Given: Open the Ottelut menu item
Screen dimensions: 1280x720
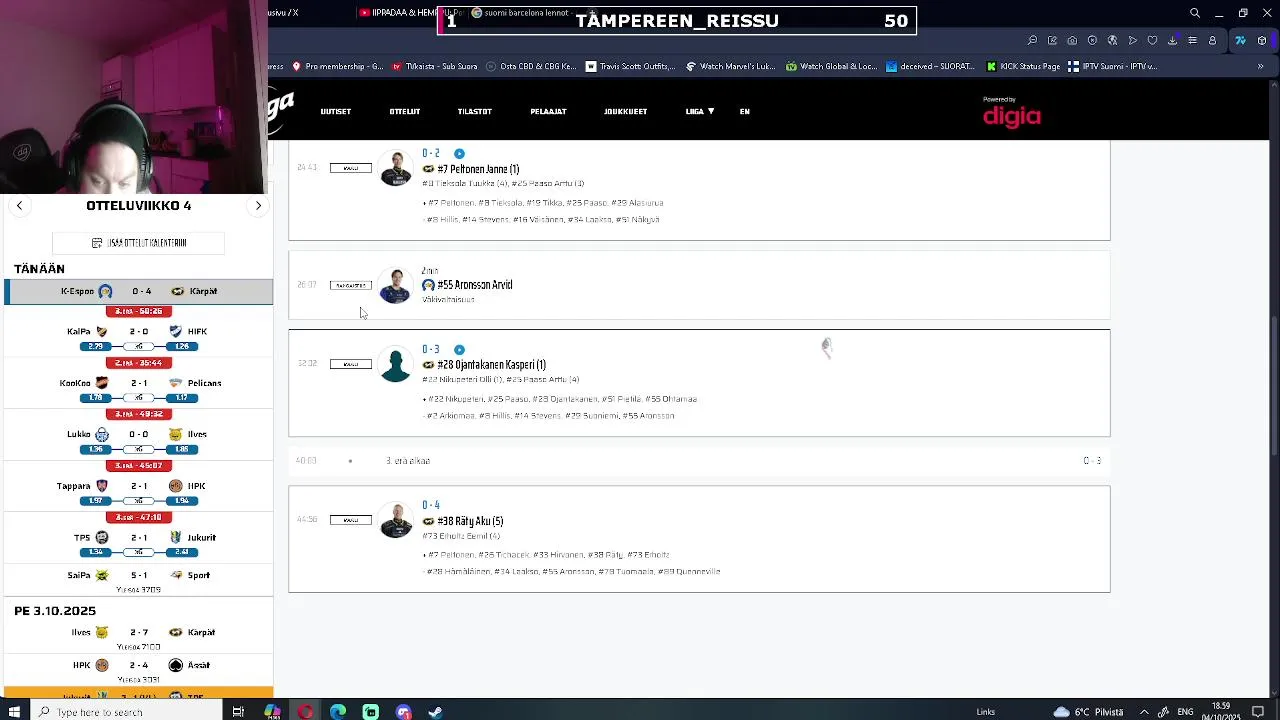Looking at the screenshot, I should point(405,111).
